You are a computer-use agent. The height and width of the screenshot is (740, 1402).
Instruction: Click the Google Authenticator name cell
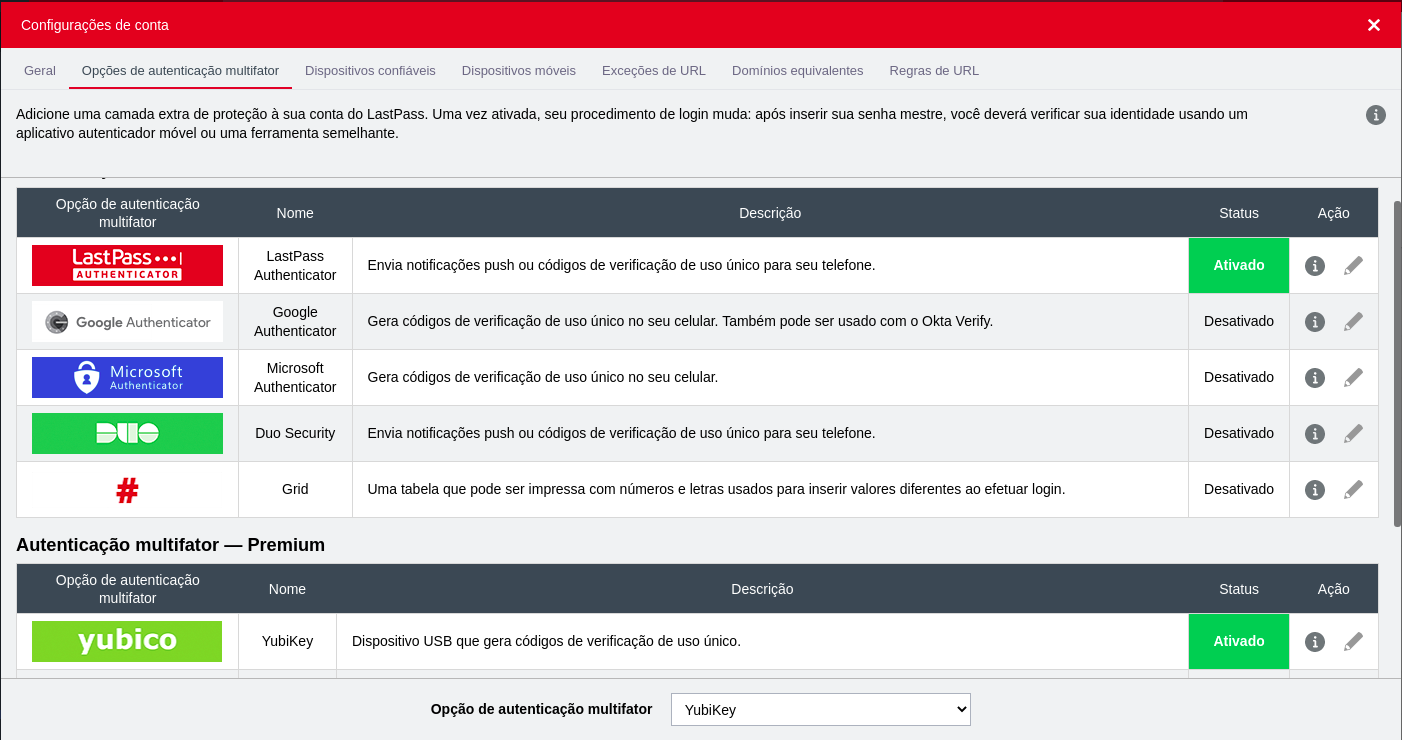(x=295, y=321)
